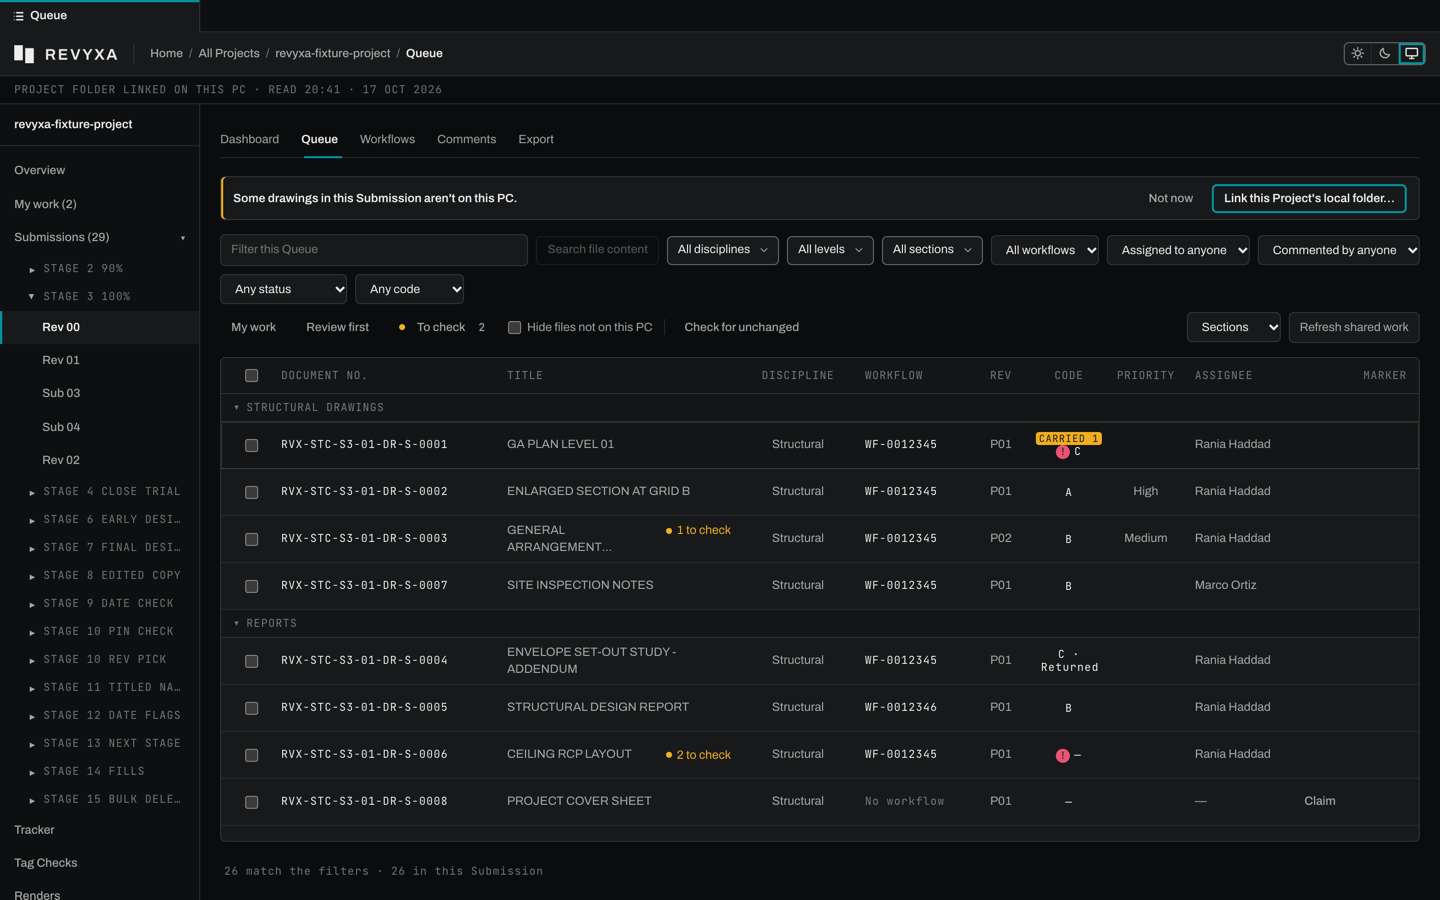1440x900 pixels.
Task: Click the red alert icon on CEILING RCP LAYOUT row
Action: (1062, 755)
